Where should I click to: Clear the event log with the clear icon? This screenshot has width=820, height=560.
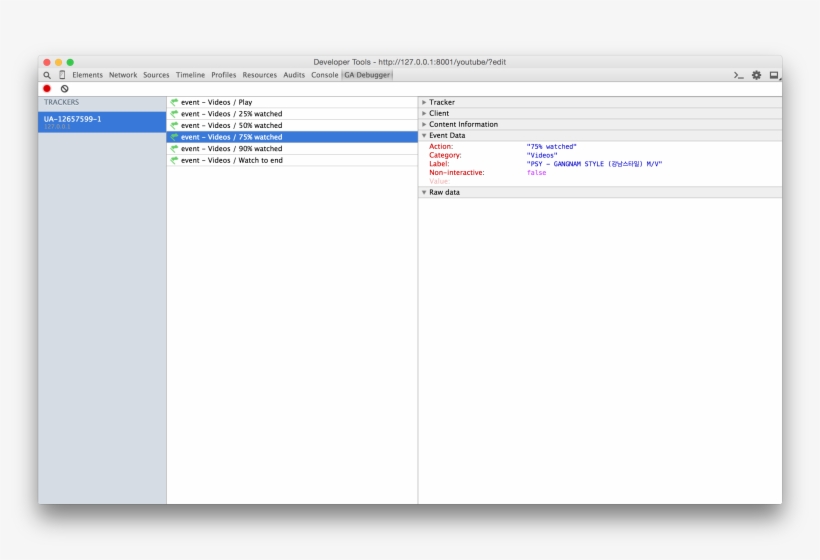click(64, 89)
